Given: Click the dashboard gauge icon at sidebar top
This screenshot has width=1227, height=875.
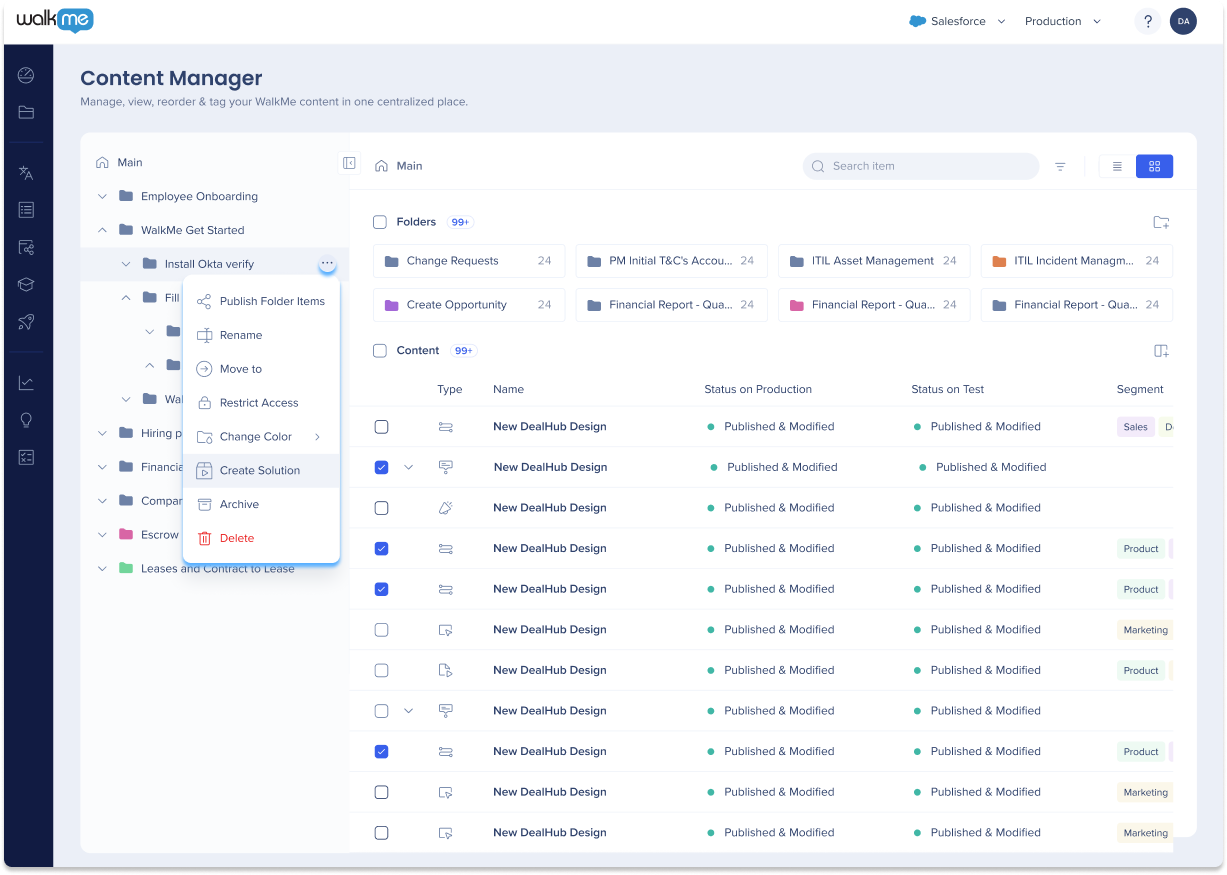Looking at the screenshot, I should click(26, 75).
